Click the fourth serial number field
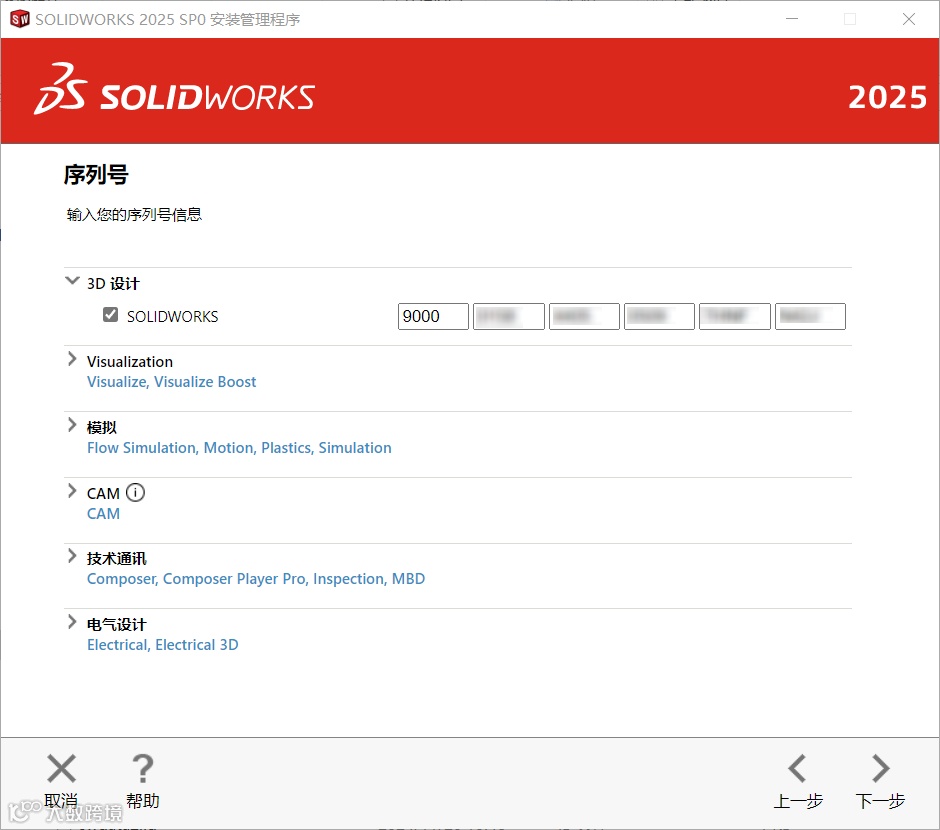Viewport: 940px width, 830px height. click(x=659, y=316)
